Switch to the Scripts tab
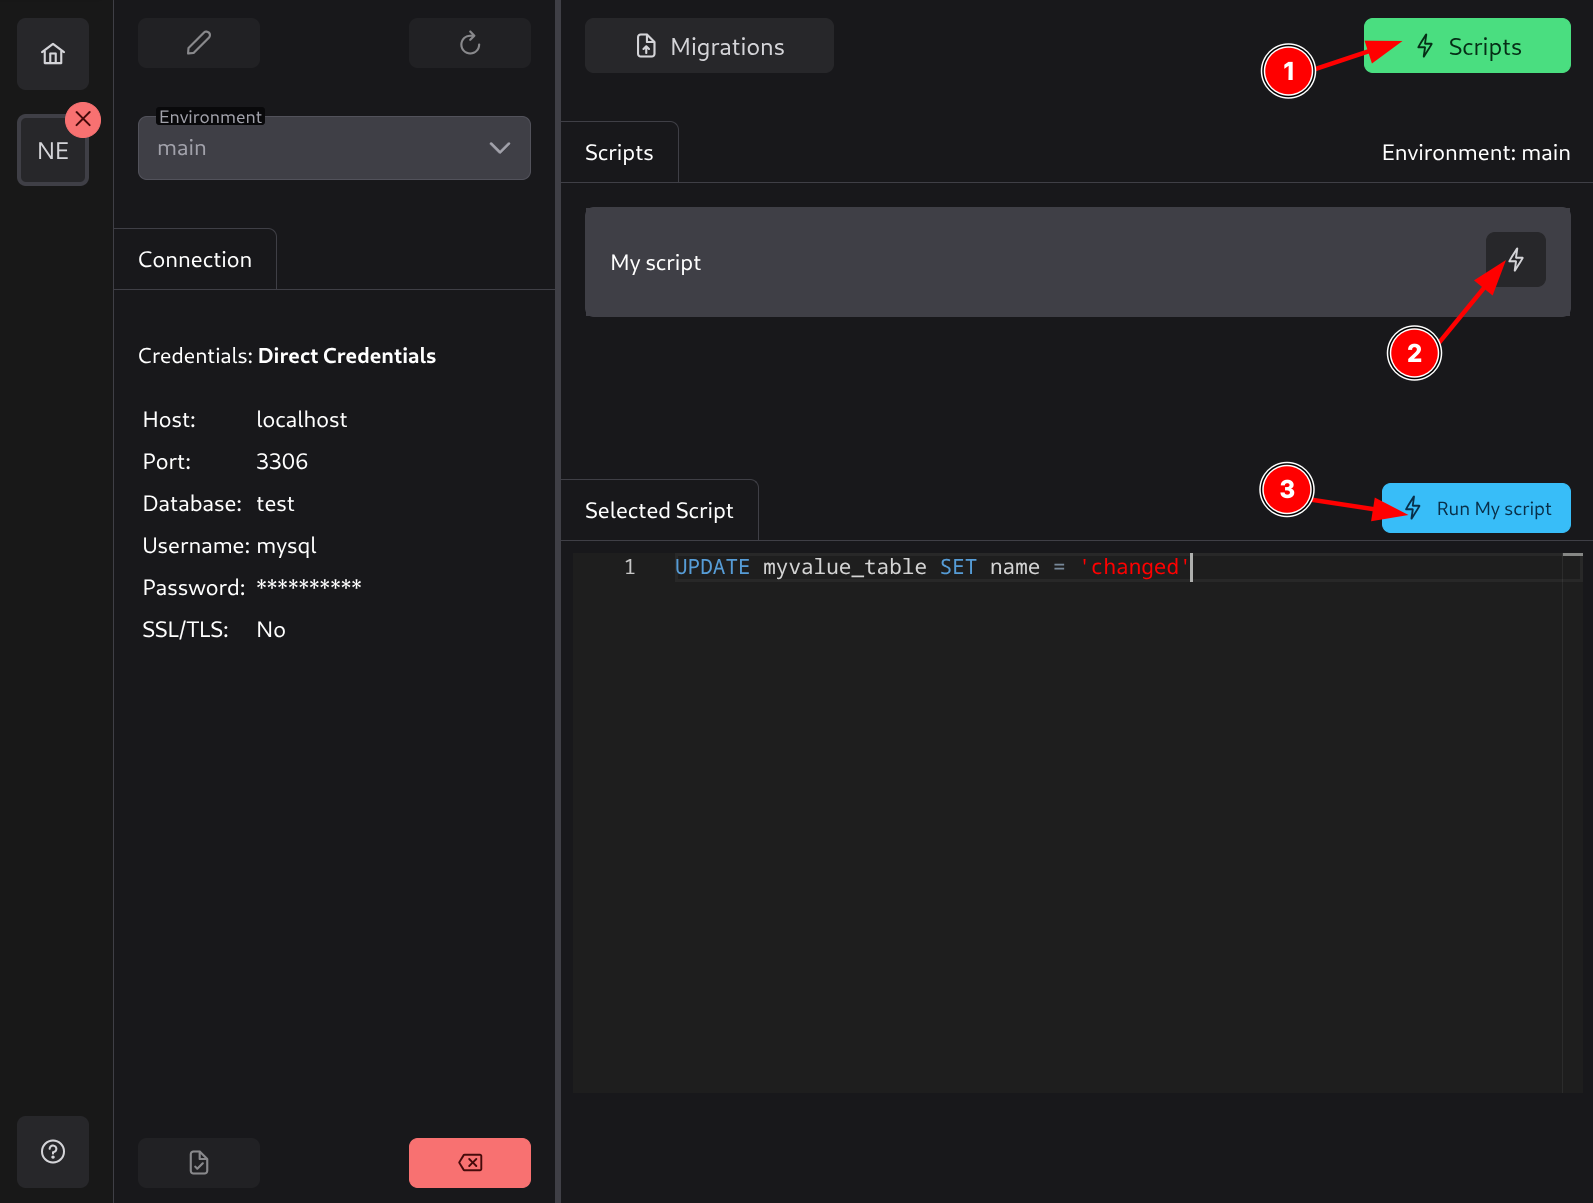This screenshot has height=1203, width=1593. pyautogui.click(x=619, y=153)
